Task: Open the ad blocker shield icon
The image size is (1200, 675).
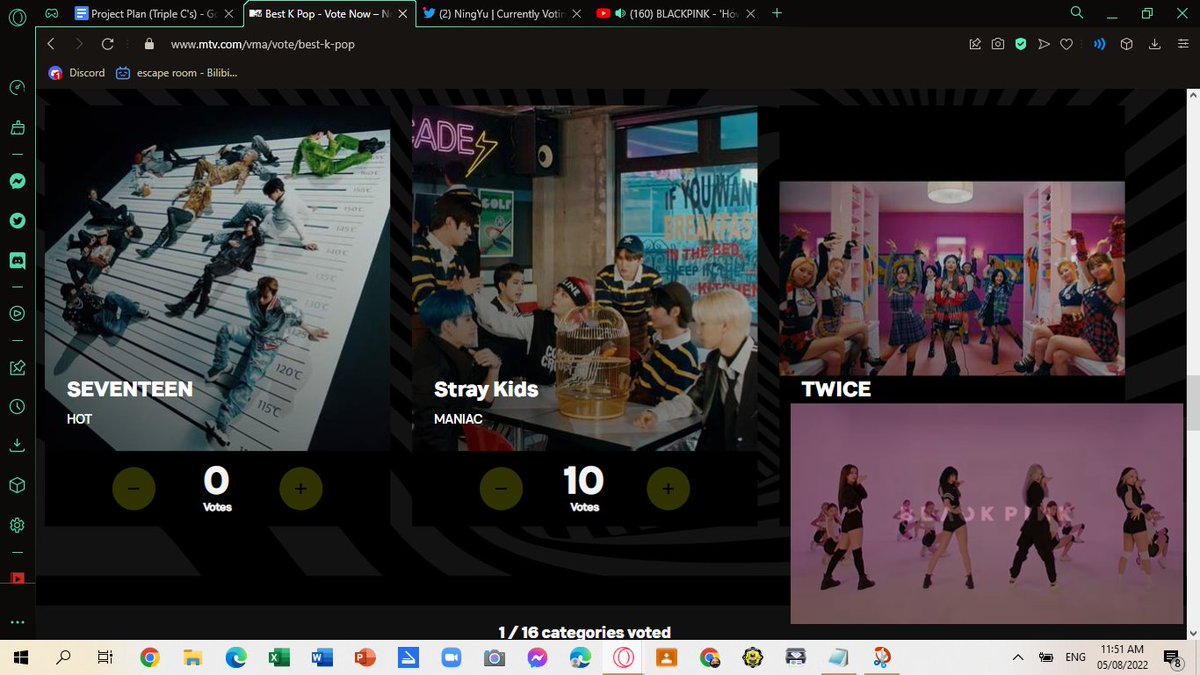Action: (x=1021, y=44)
